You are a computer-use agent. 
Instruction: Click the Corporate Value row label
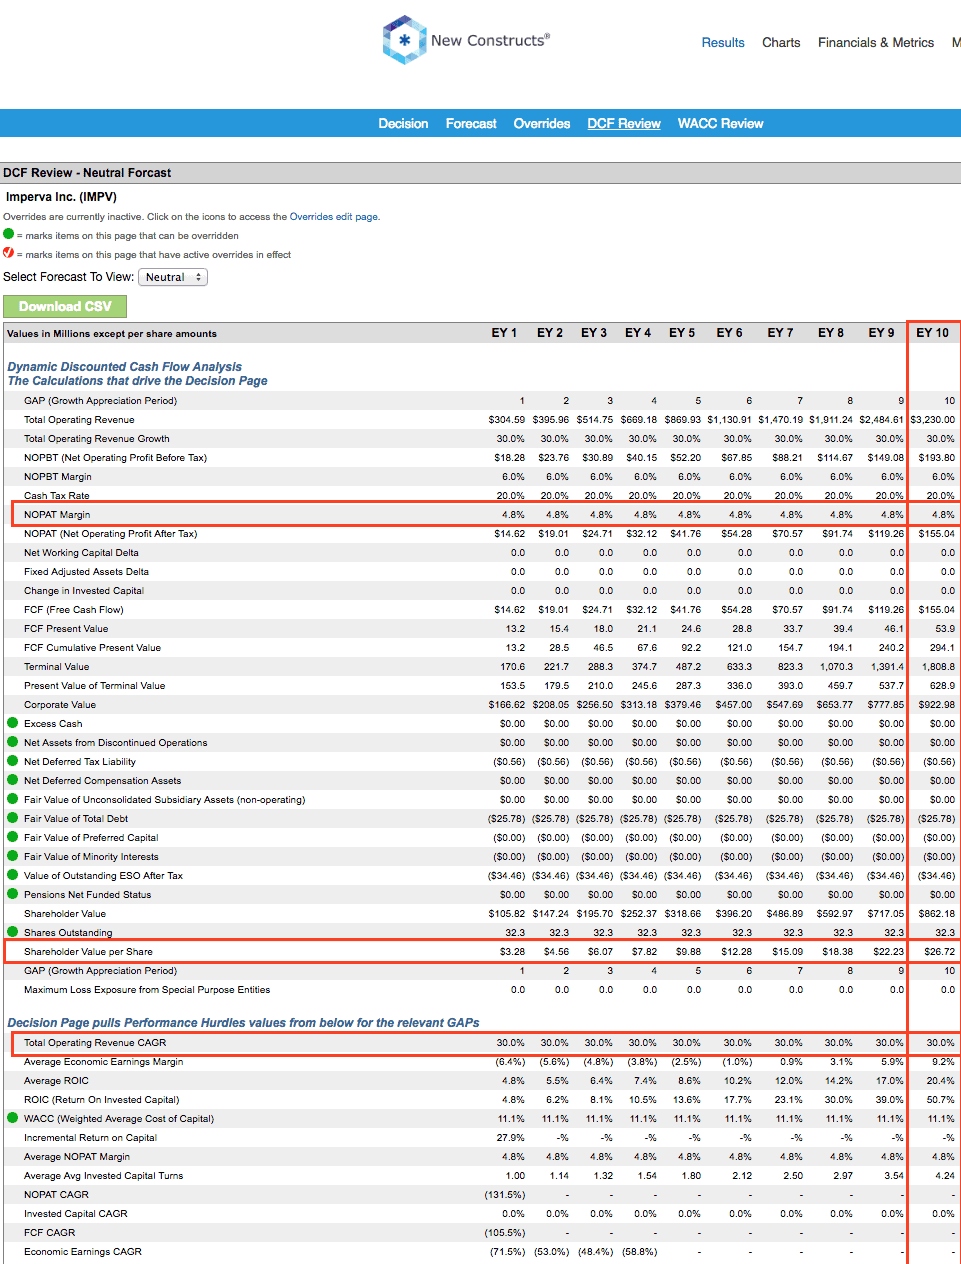click(60, 704)
